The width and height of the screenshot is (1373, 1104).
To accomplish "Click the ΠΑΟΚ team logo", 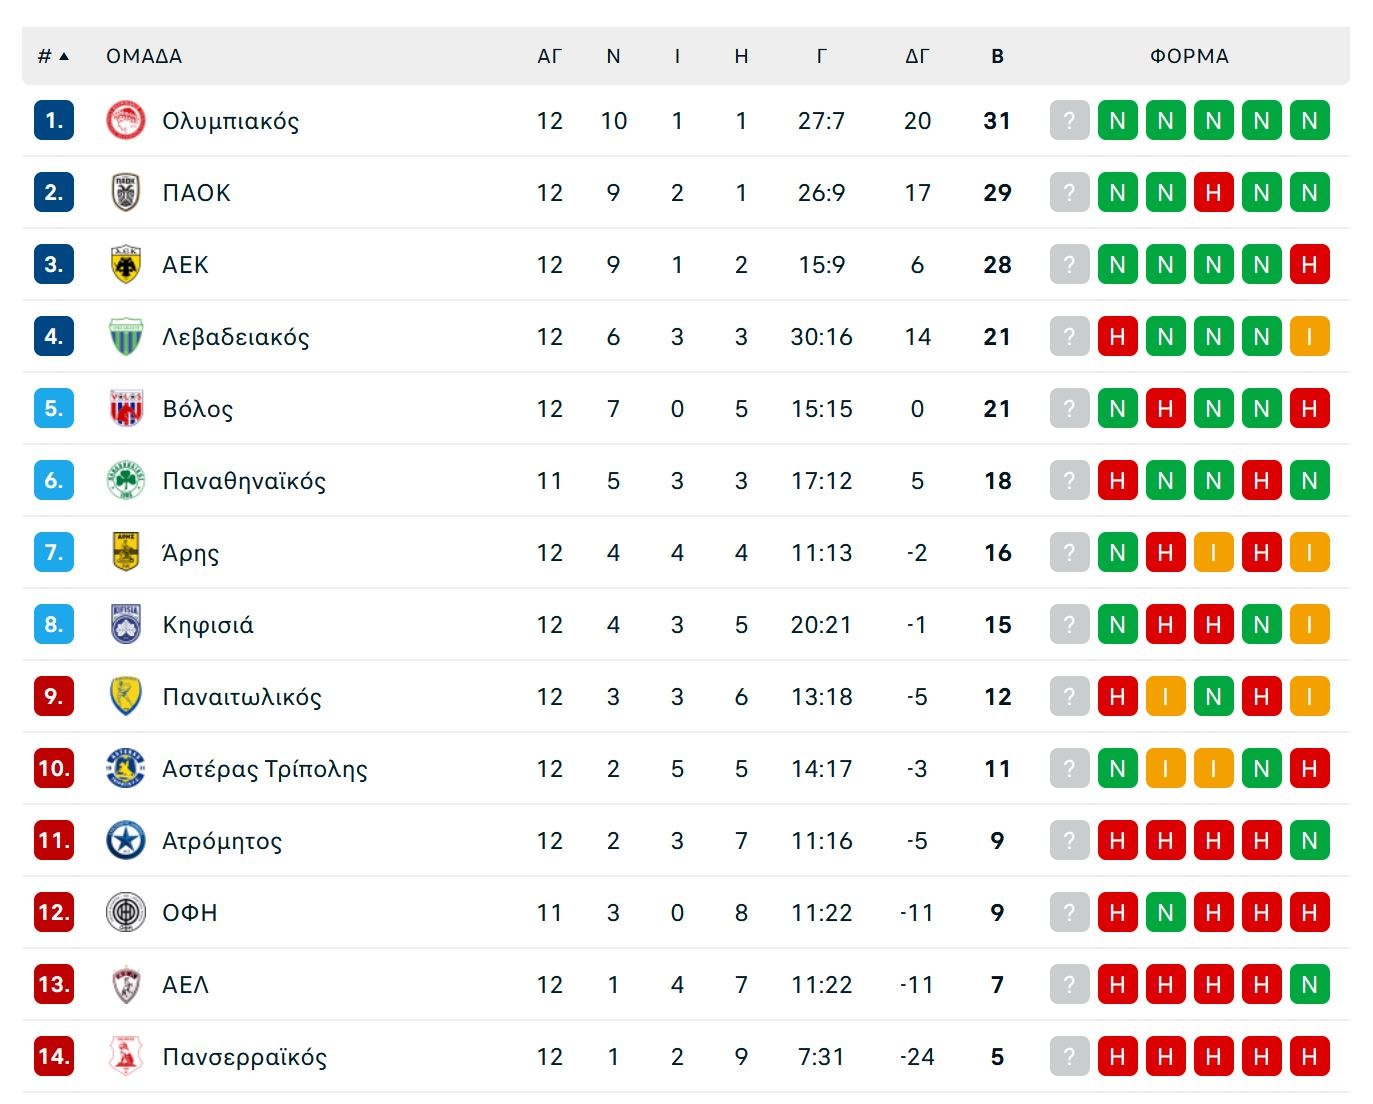I will 125,193.
